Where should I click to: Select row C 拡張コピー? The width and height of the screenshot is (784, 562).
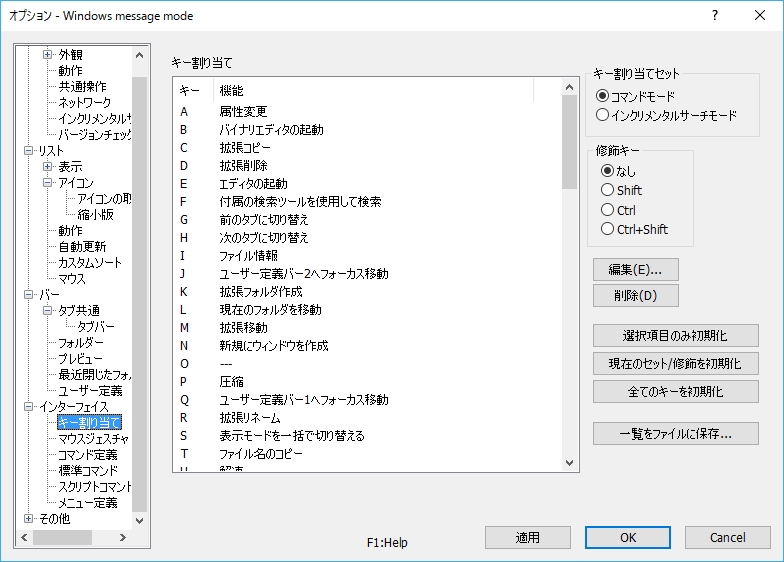pos(368,148)
